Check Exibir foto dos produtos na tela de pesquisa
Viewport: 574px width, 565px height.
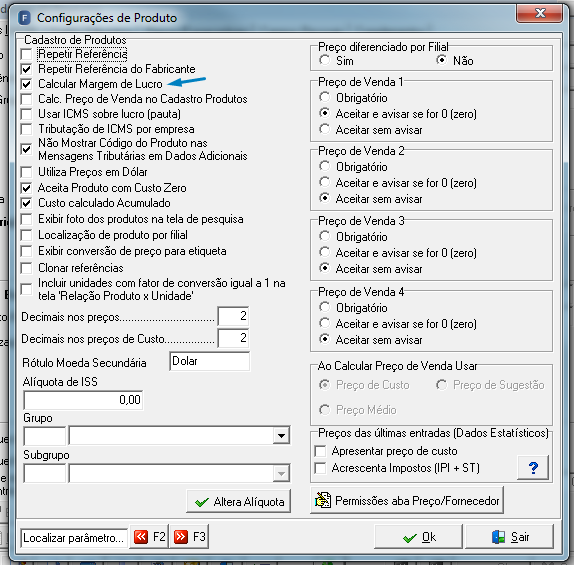(x=26, y=219)
